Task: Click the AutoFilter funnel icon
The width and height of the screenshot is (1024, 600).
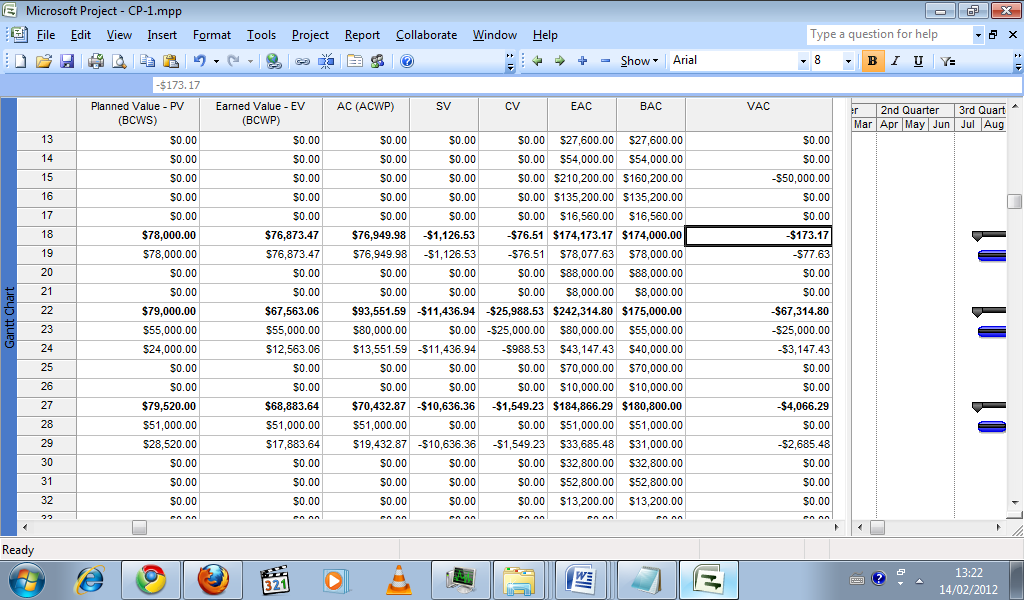Action: click(x=947, y=61)
